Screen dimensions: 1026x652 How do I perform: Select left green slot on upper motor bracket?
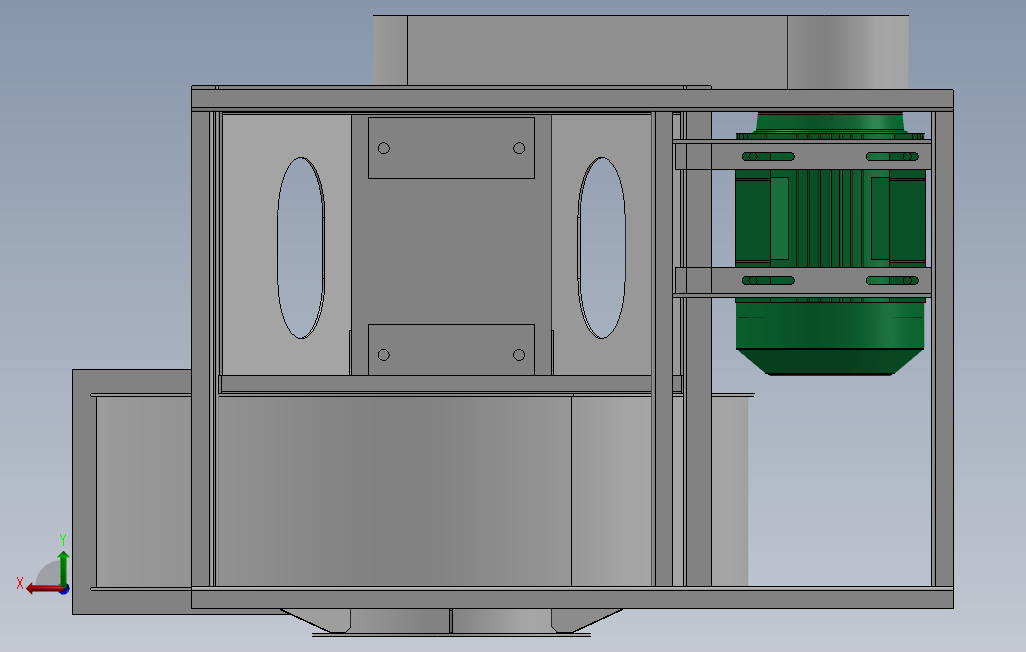[x=768, y=156]
